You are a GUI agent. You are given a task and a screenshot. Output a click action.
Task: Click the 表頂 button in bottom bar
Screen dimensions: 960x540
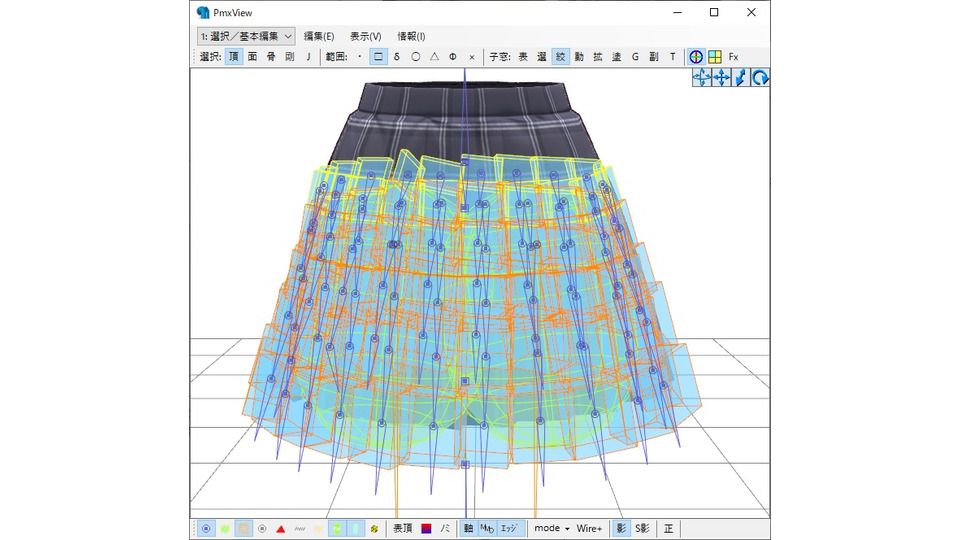tap(402, 528)
